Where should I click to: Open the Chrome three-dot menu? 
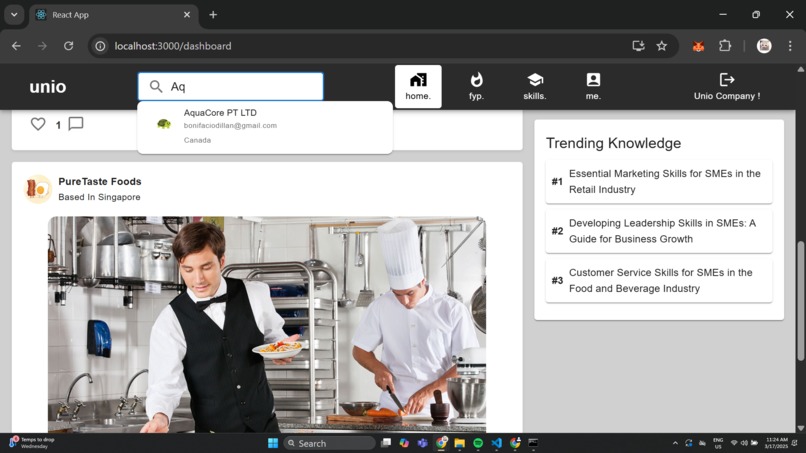click(x=790, y=46)
